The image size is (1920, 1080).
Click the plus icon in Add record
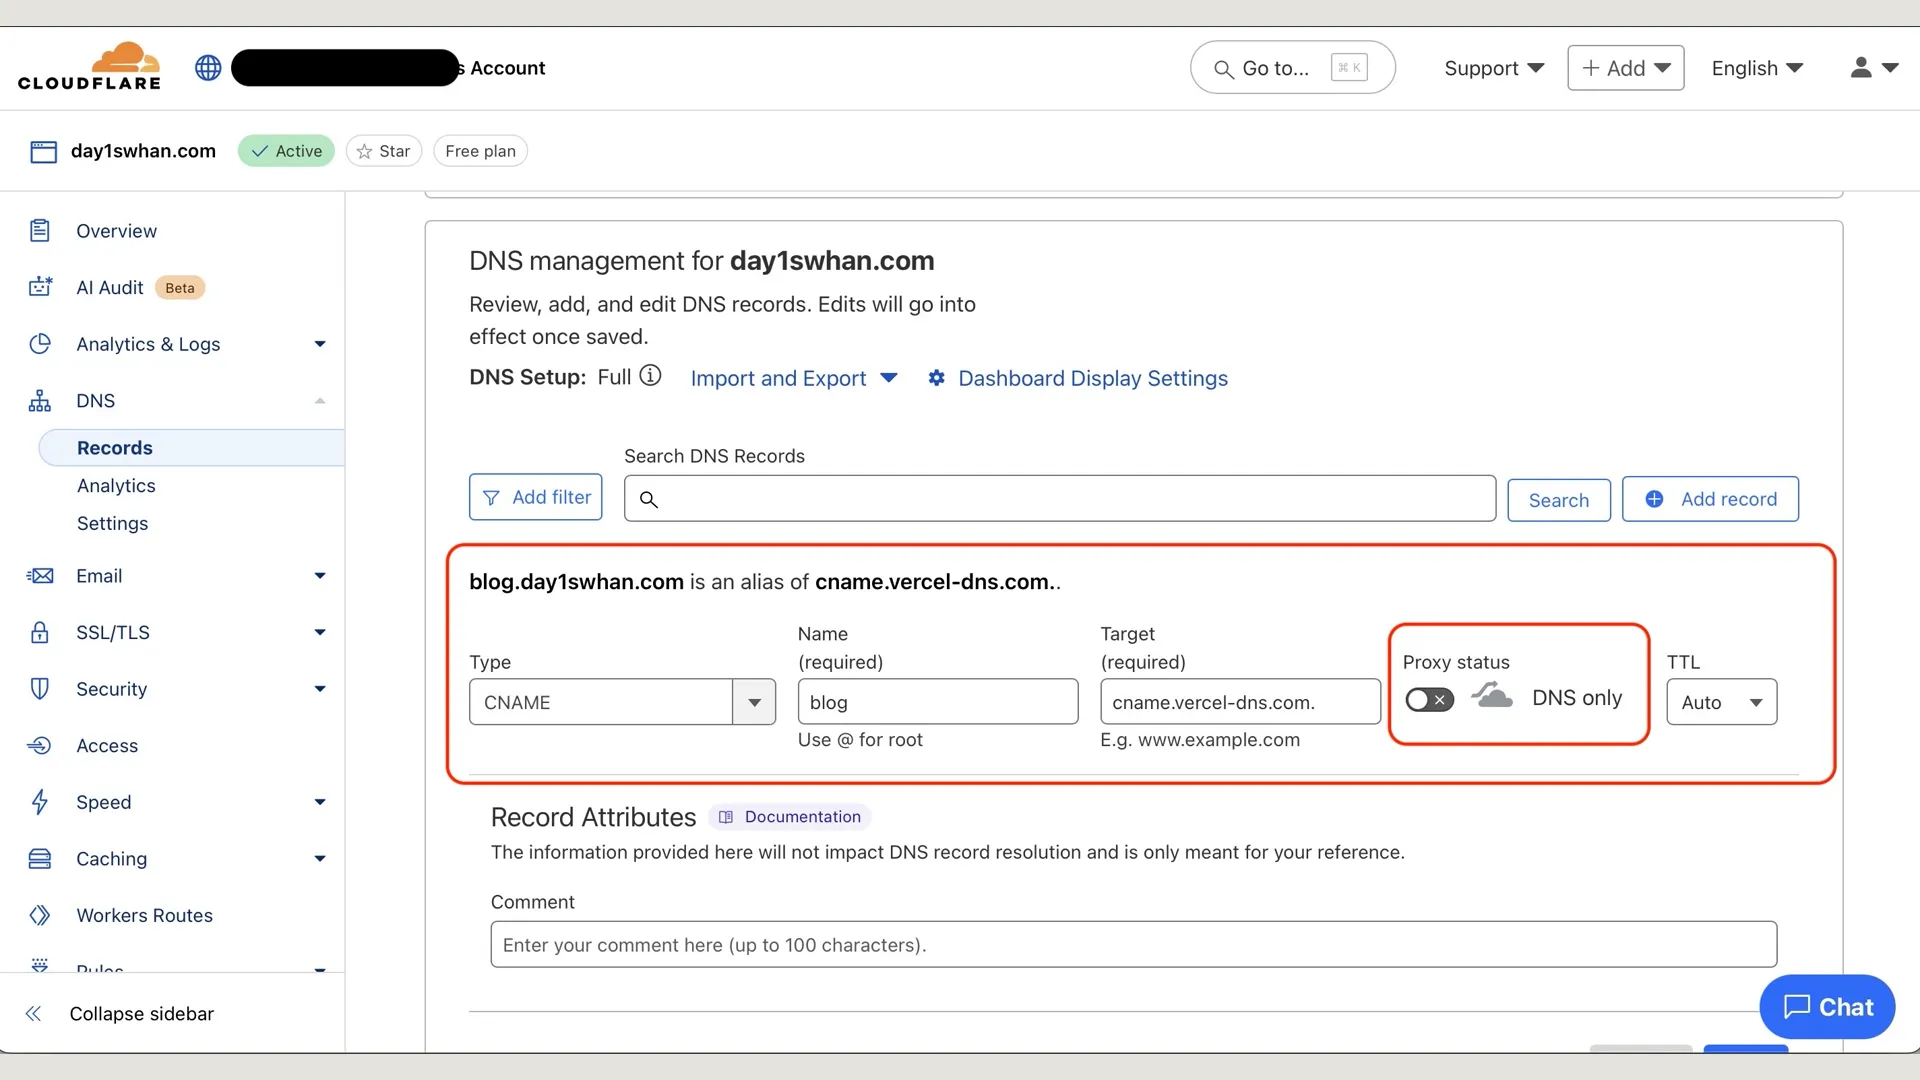(x=1655, y=499)
